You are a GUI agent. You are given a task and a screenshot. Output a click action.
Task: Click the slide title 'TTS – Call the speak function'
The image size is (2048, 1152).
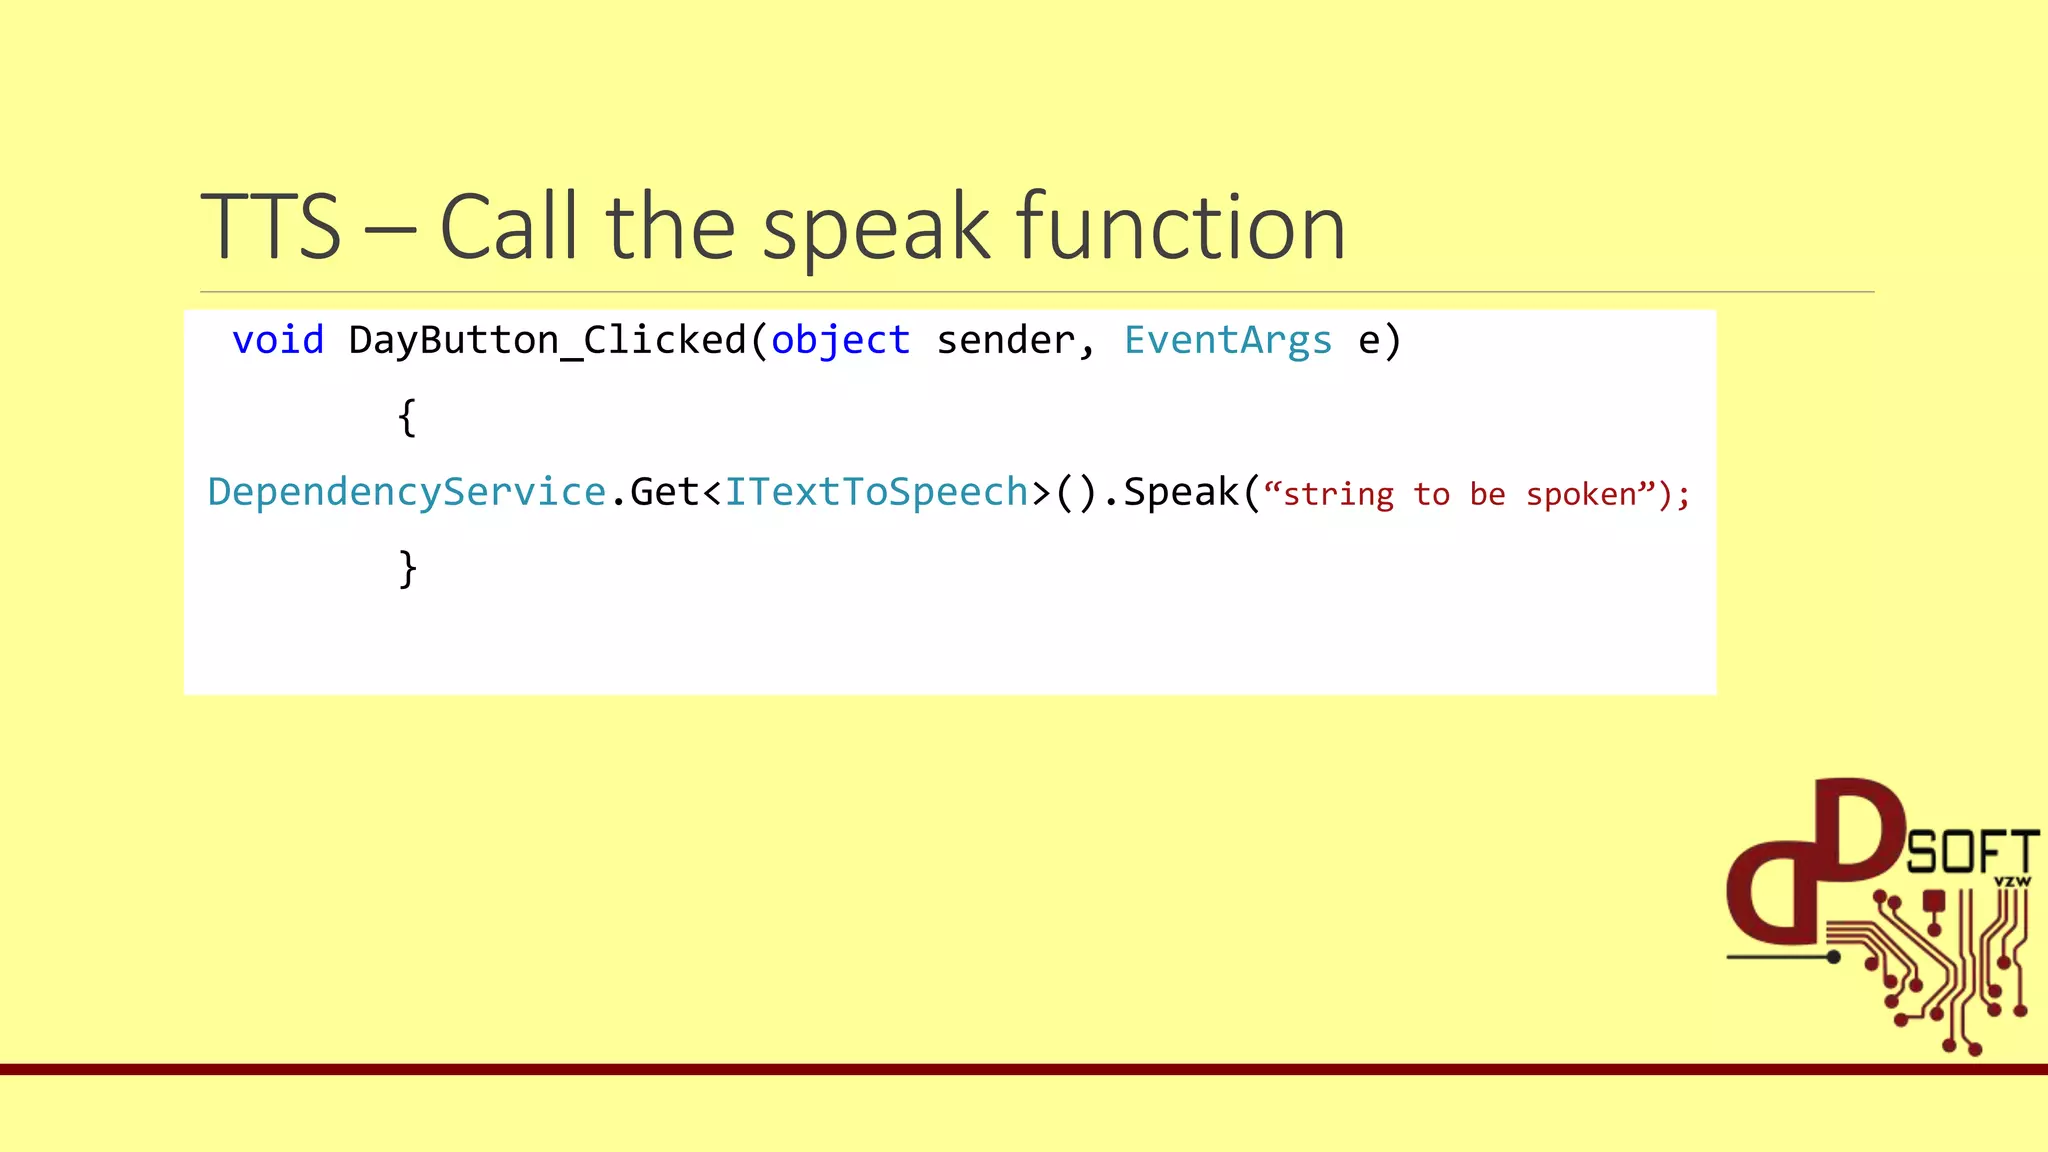[x=773, y=228]
